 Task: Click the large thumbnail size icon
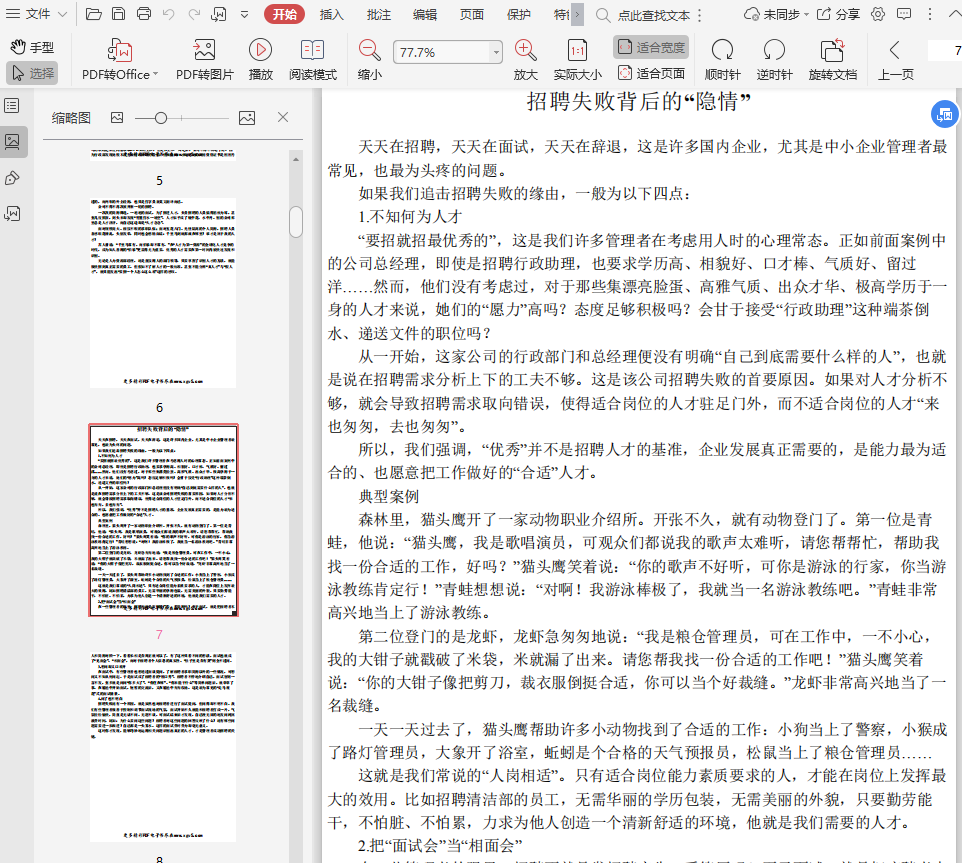click(x=247, y=118)
